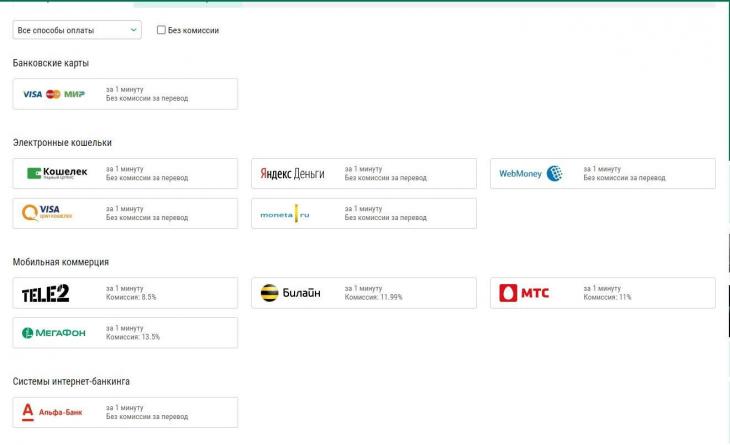Click the Visa Mastercard MIR card logo

click(x=54, y=94)
